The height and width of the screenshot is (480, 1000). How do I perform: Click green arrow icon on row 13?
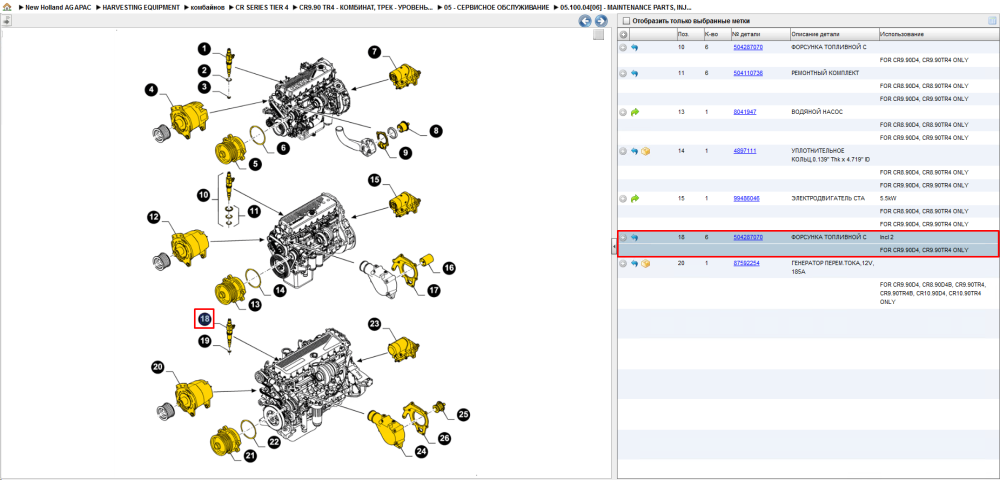click(635, 112)
